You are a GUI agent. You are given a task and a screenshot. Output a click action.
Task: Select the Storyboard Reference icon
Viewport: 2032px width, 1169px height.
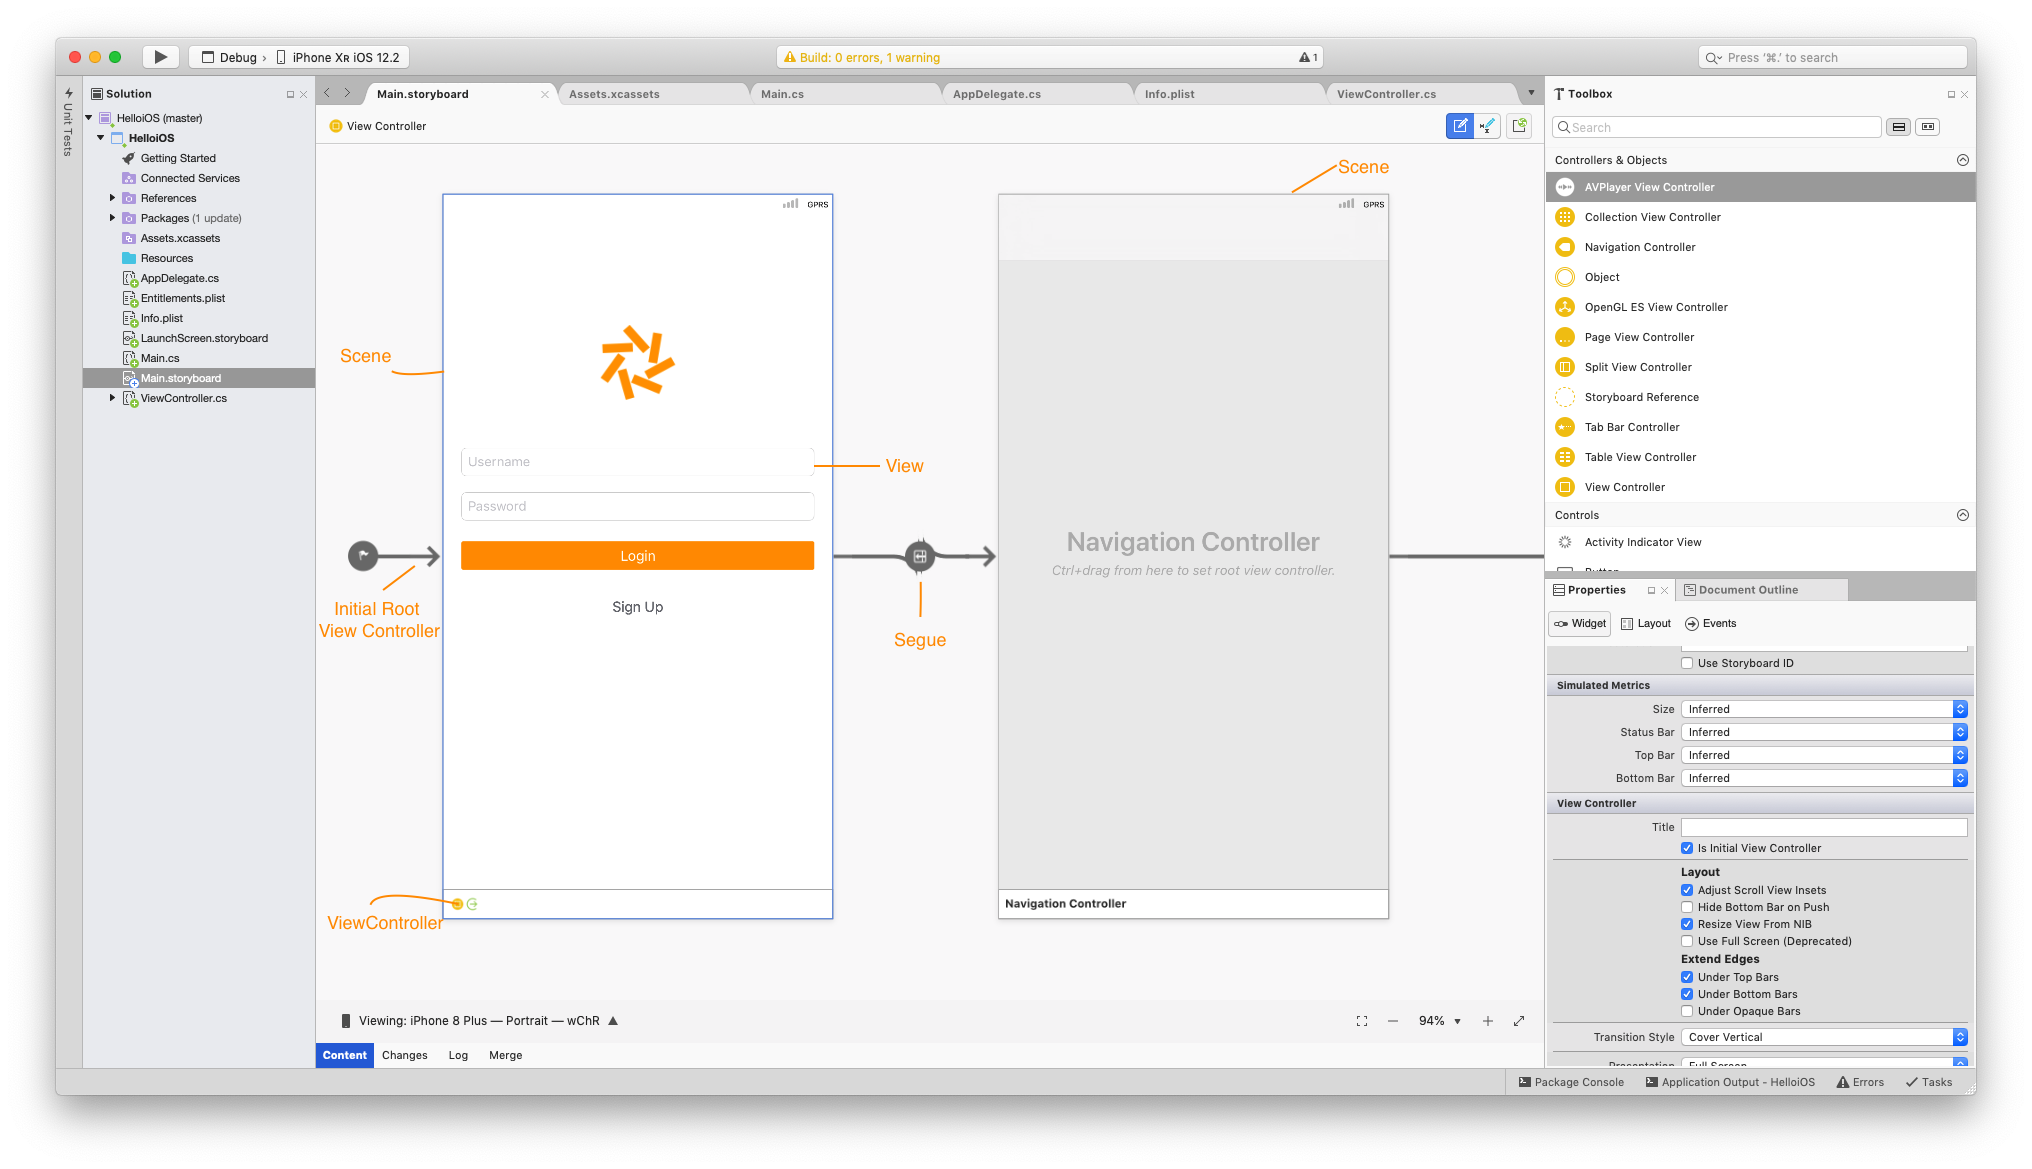pyautogui.click(x=1564, y=396)
